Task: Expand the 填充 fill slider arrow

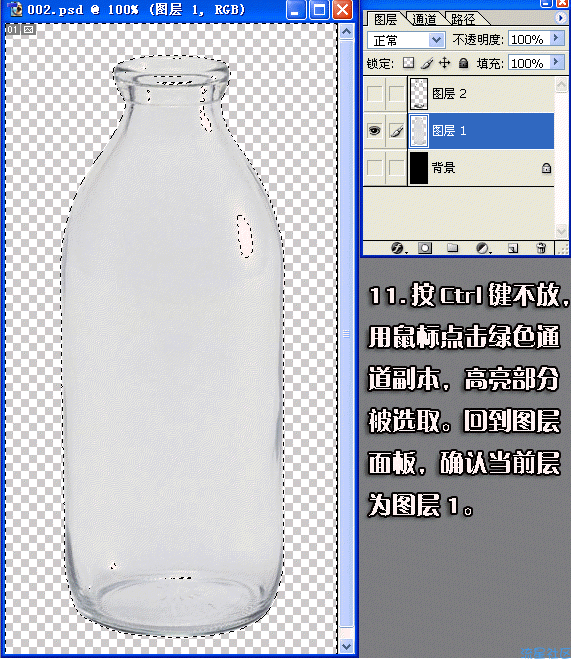Action: click(x=557, y=63)
